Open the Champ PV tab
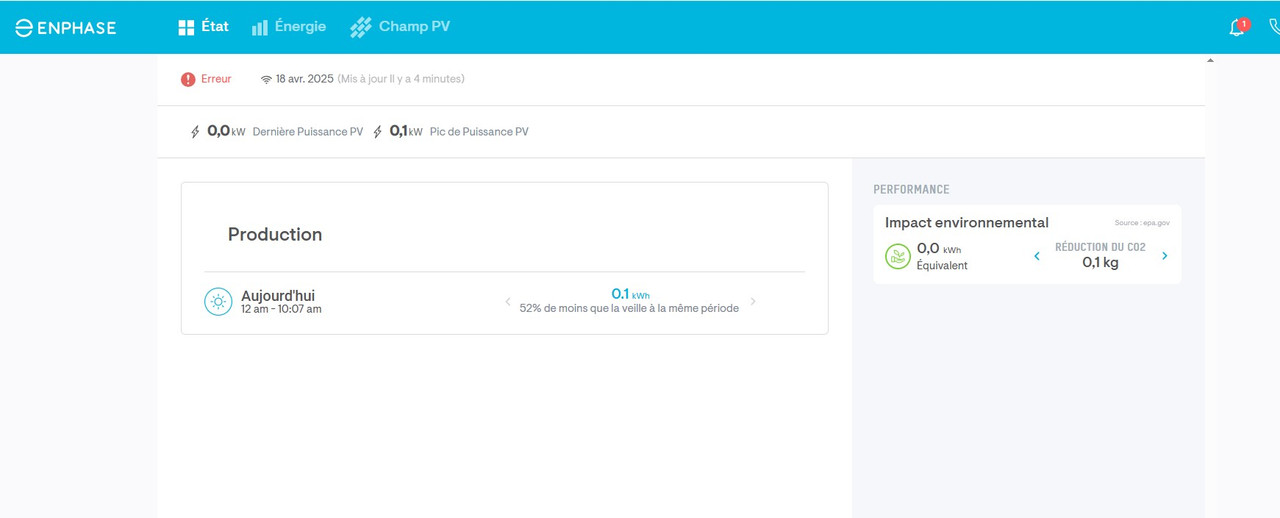1280x518 pixels. [x=400, y=27]
